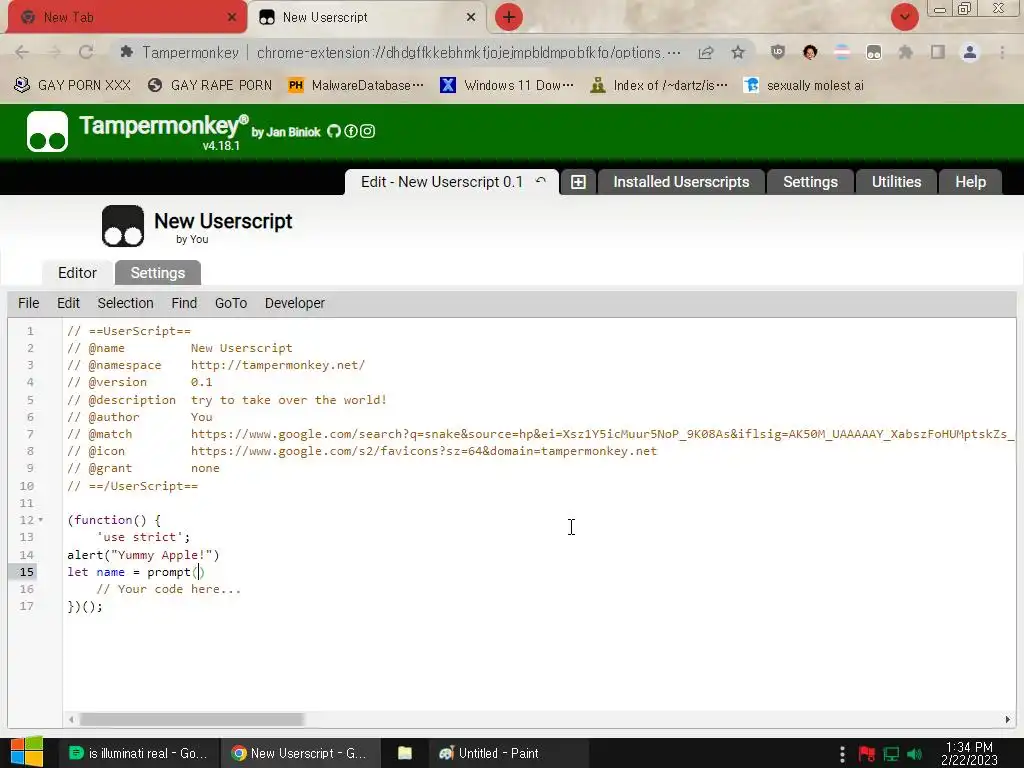Toggle the browser side panel icon

(938, 52)
